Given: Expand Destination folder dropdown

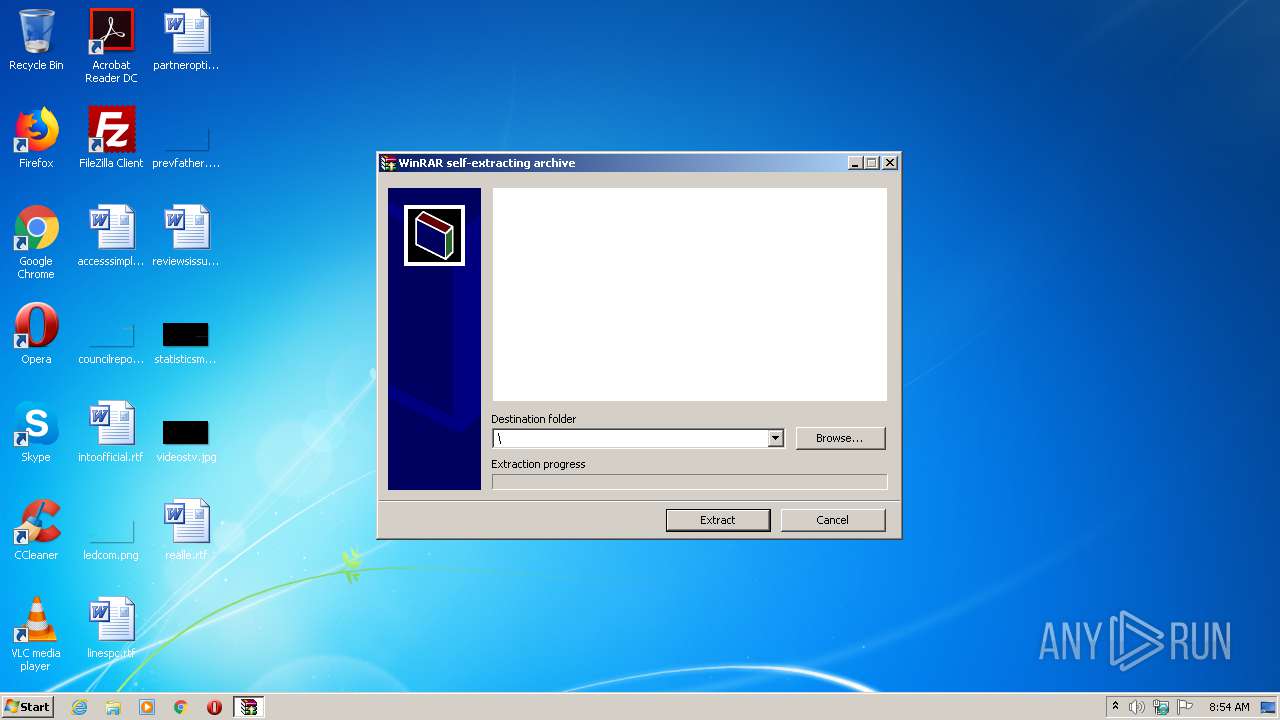Looking at the screenshot, I should [x=775, y=438].
